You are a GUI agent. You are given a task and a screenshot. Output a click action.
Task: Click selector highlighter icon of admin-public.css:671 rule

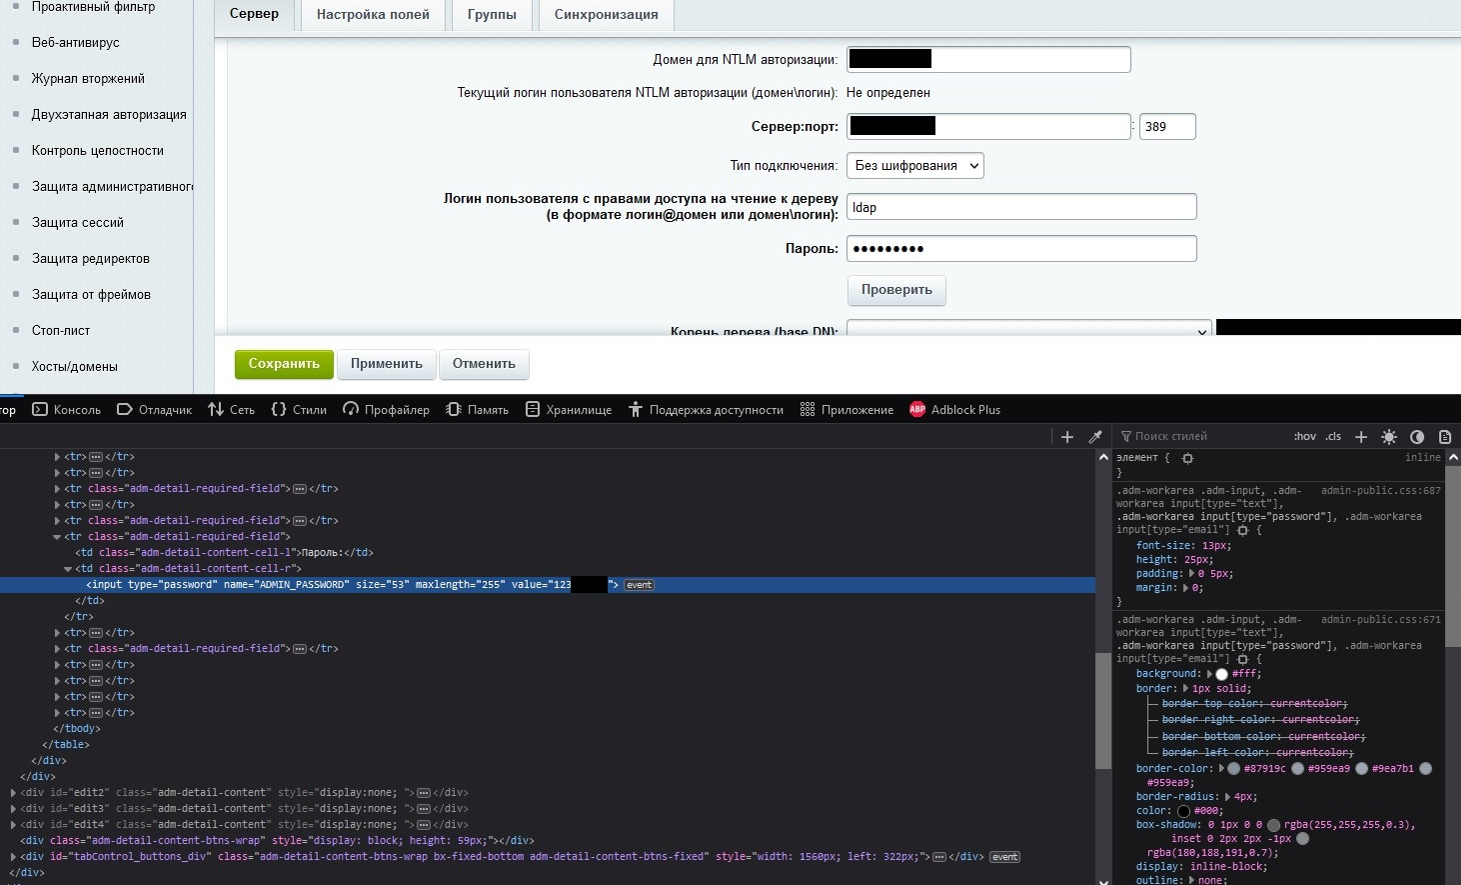tap(1243, 659)
